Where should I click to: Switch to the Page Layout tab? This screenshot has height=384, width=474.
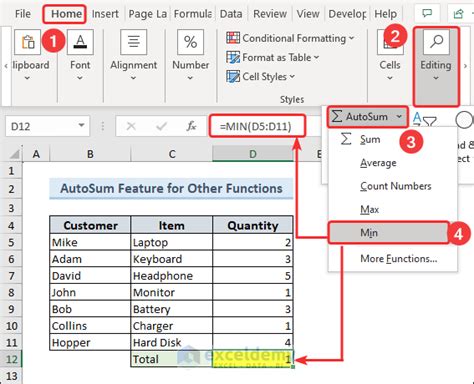click(148, 14)
